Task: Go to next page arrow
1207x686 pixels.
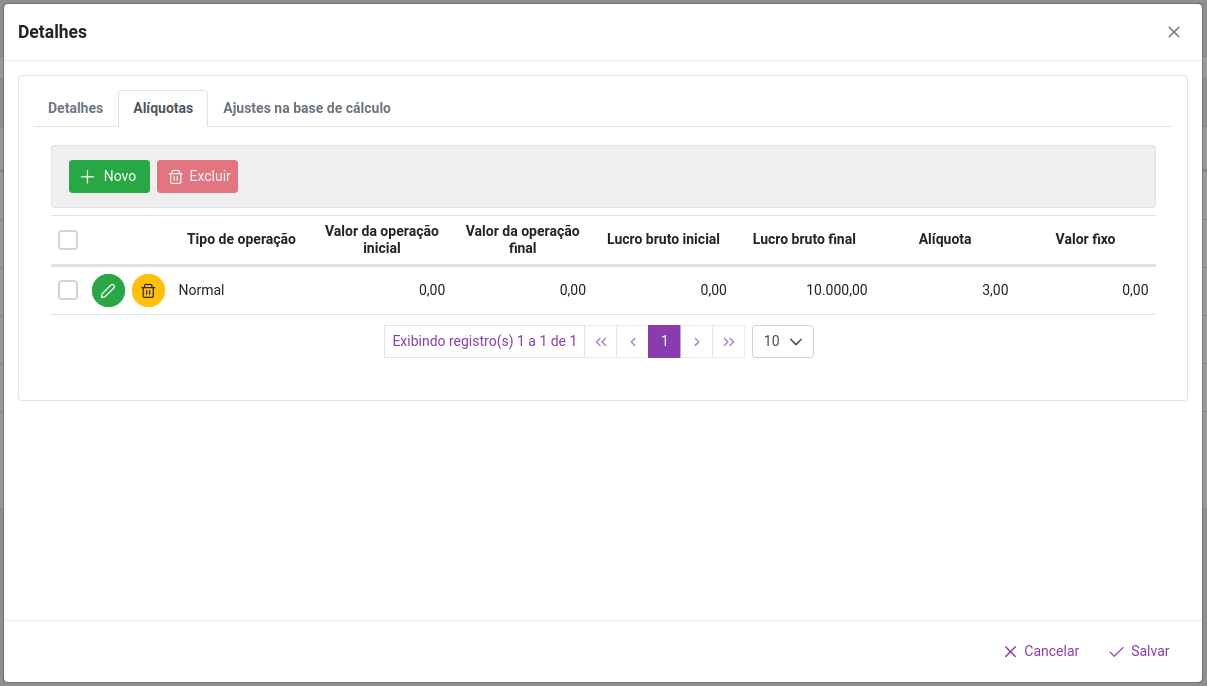Action: click(696, 342)
